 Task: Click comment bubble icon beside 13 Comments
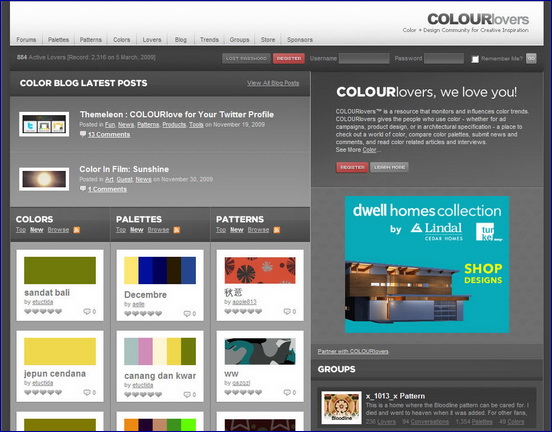click(83, 134)
